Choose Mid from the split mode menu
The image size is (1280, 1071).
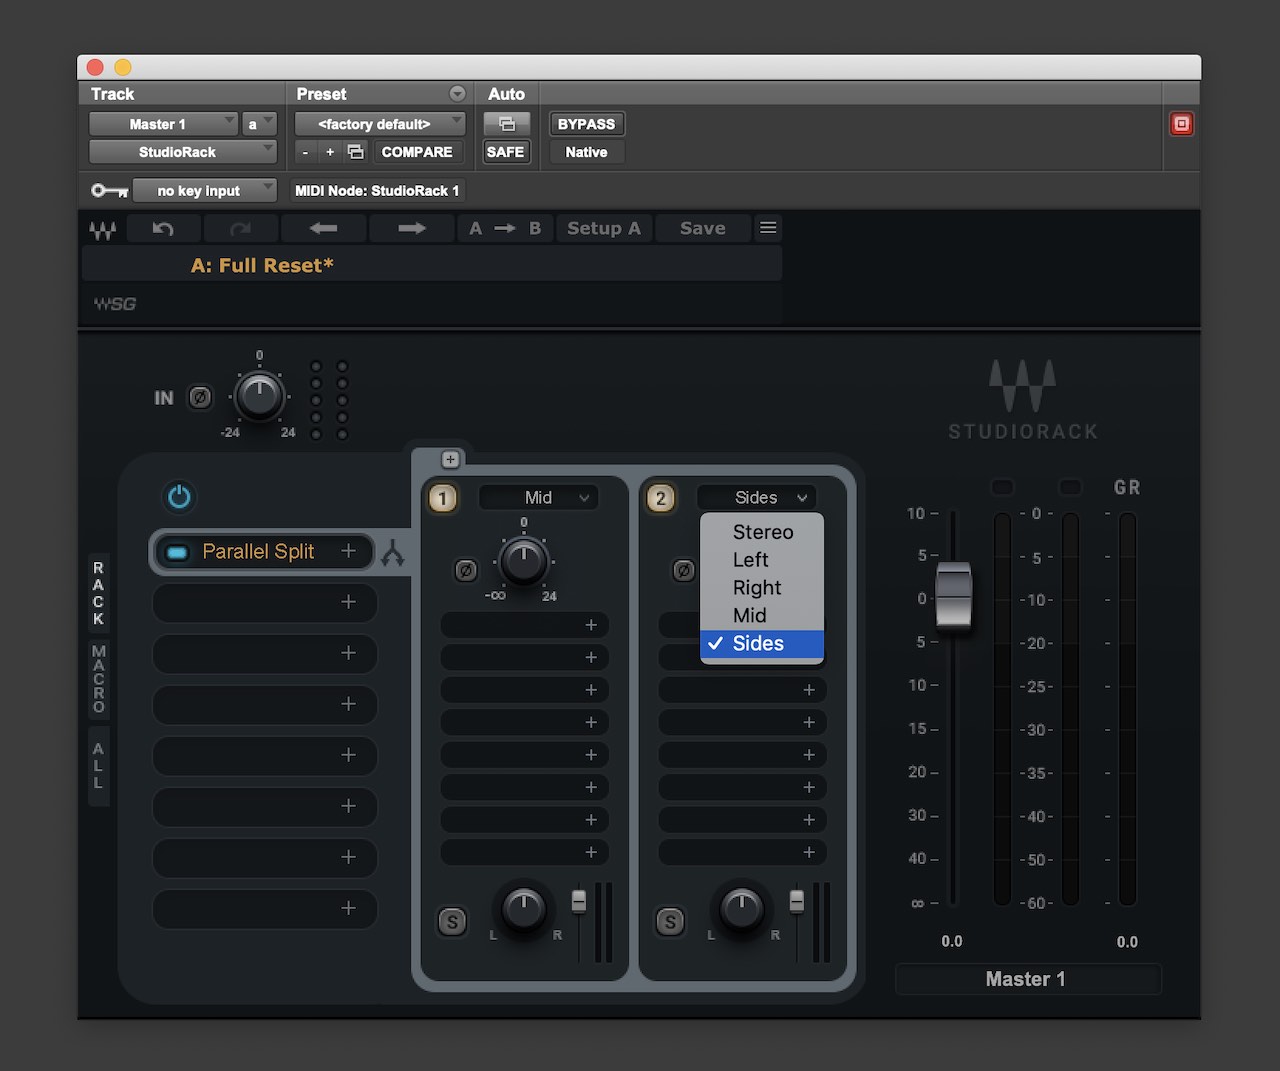click(762, 616)
